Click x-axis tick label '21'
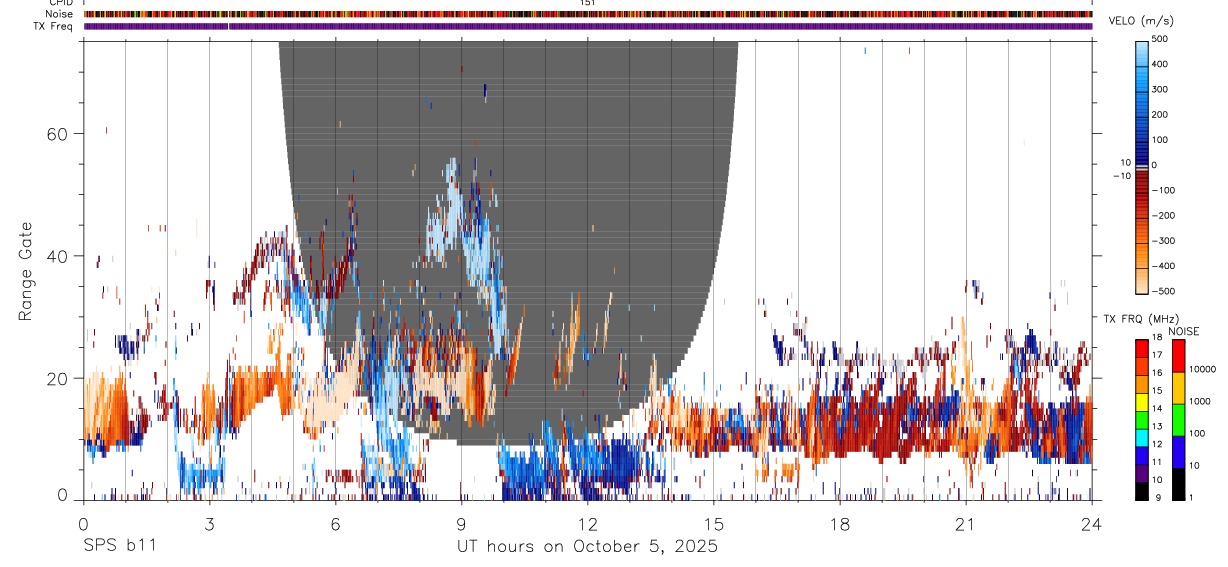Image resolution: width=1228 pixels, height=567 pixels. tap(965, 524)
